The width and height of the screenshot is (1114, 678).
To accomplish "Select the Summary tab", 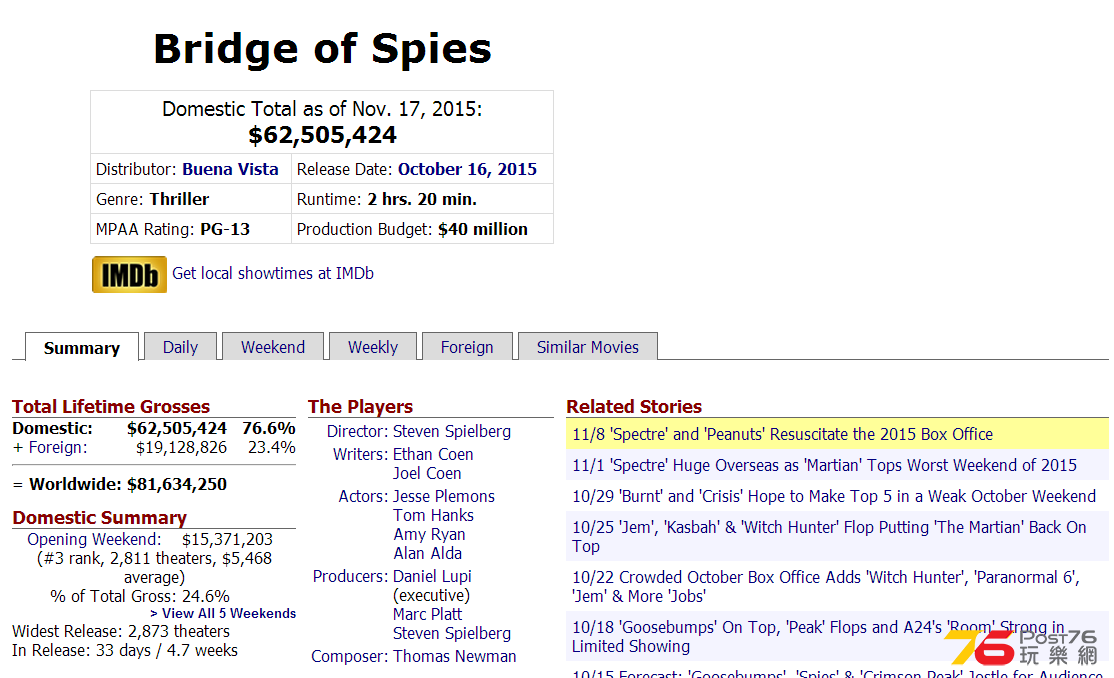I will click(82, 348).
